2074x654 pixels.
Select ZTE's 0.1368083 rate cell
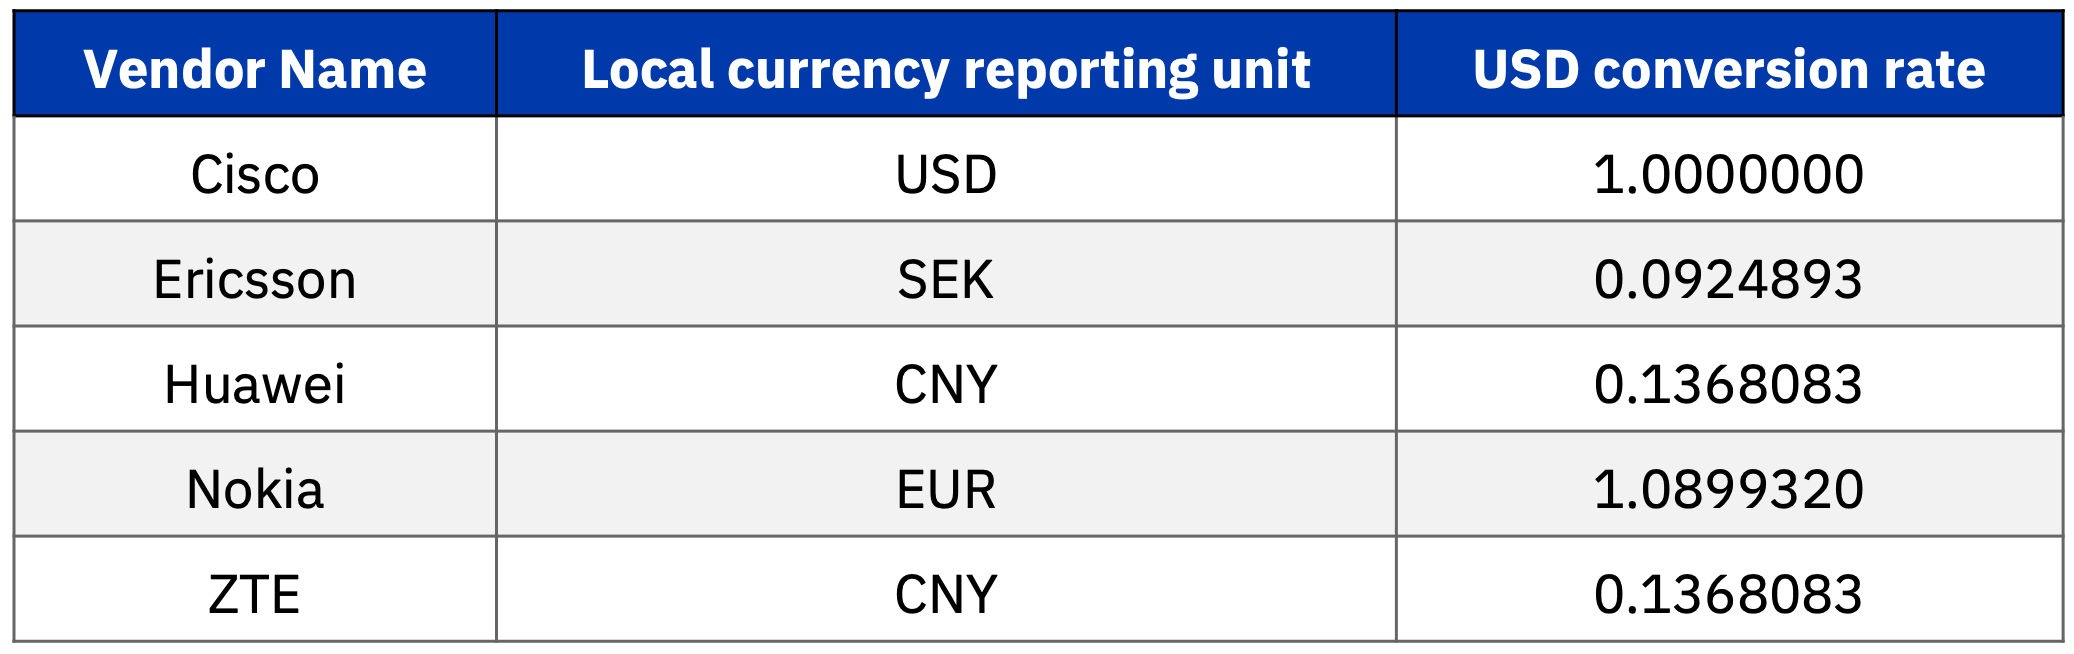coord(1729,589)
